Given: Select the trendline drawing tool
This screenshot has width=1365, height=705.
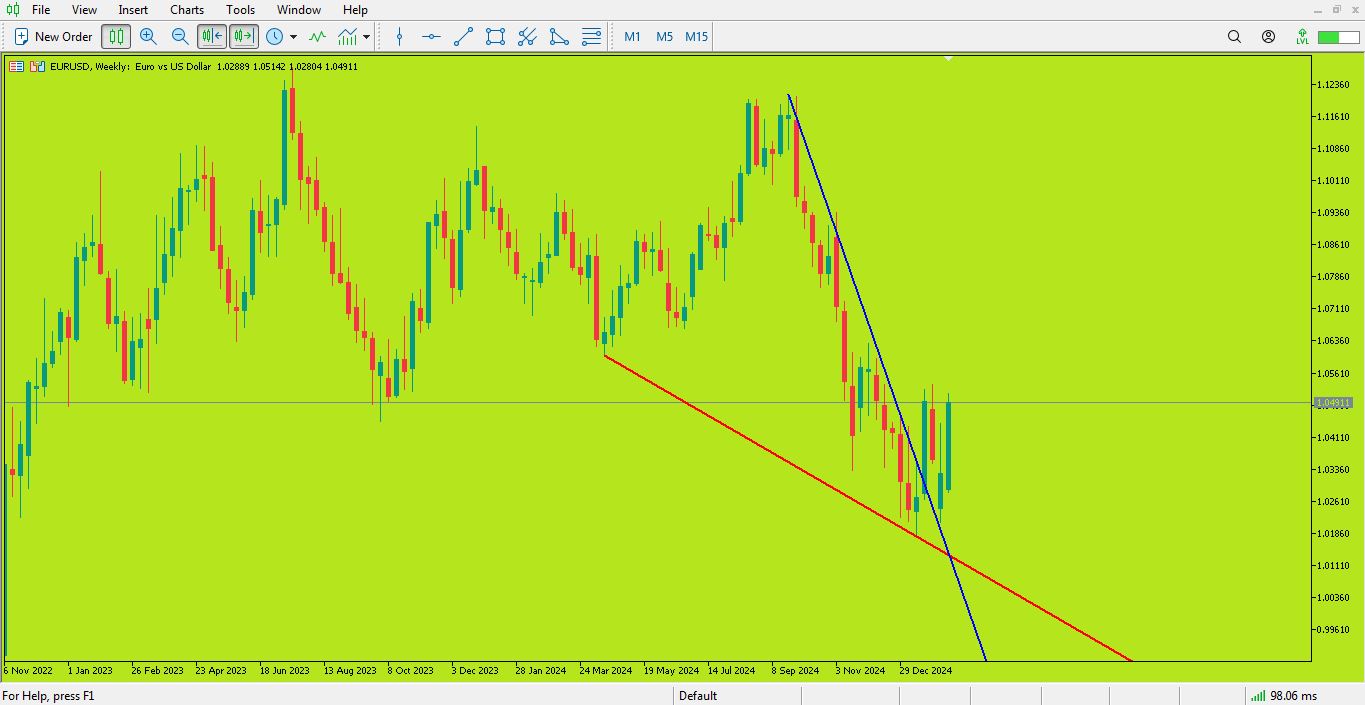Looking at the screenshot, I should pyautogui.click(x=464, y=37).
